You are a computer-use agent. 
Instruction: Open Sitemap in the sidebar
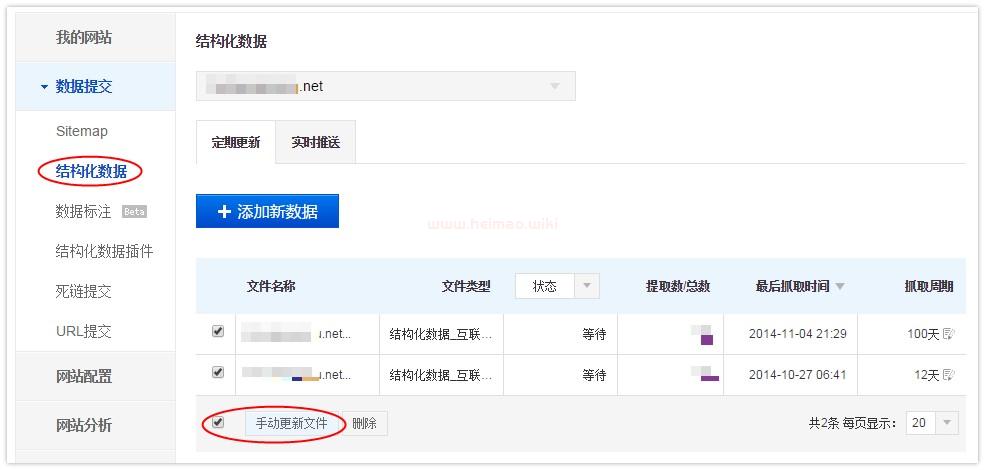click(82, 131)
